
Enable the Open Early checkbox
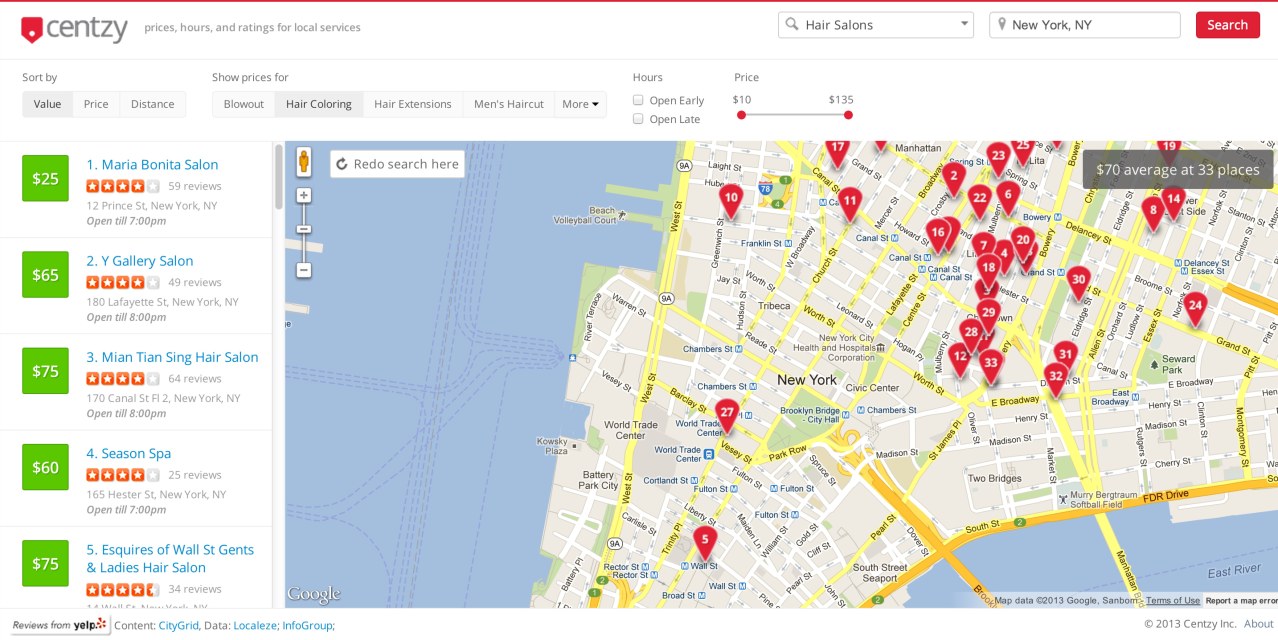pyautogui.click(x=638, y=100)
